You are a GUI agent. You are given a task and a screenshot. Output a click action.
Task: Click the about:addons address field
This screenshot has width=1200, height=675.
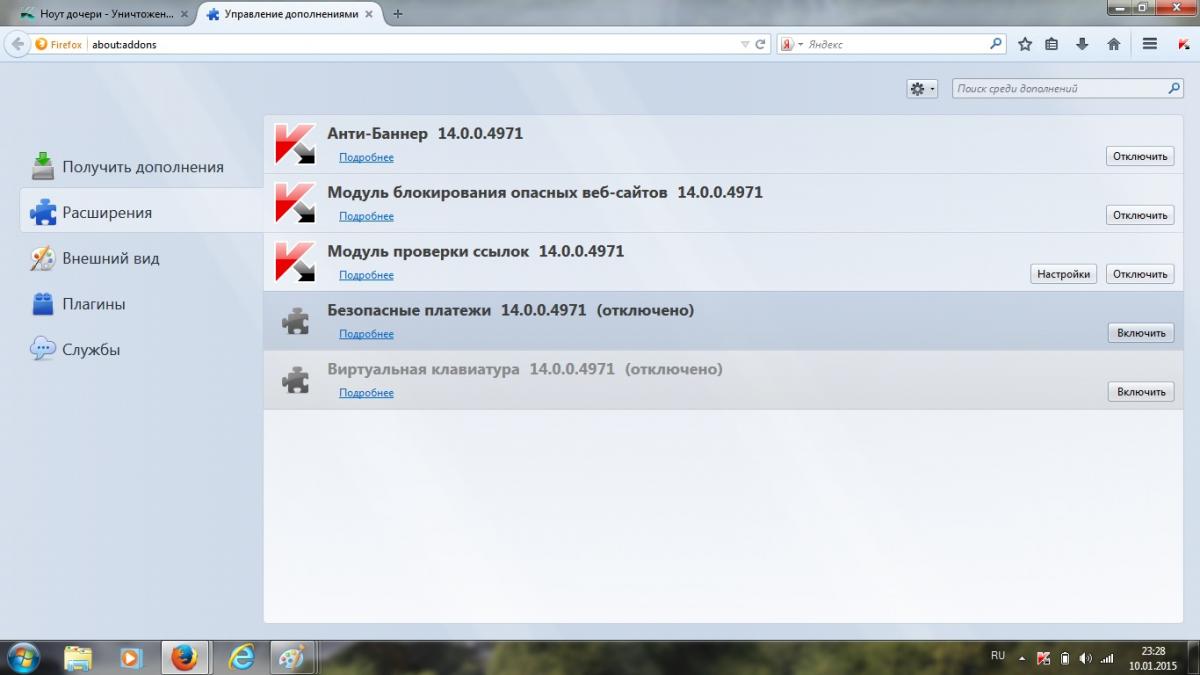click(x=410, y=44)
